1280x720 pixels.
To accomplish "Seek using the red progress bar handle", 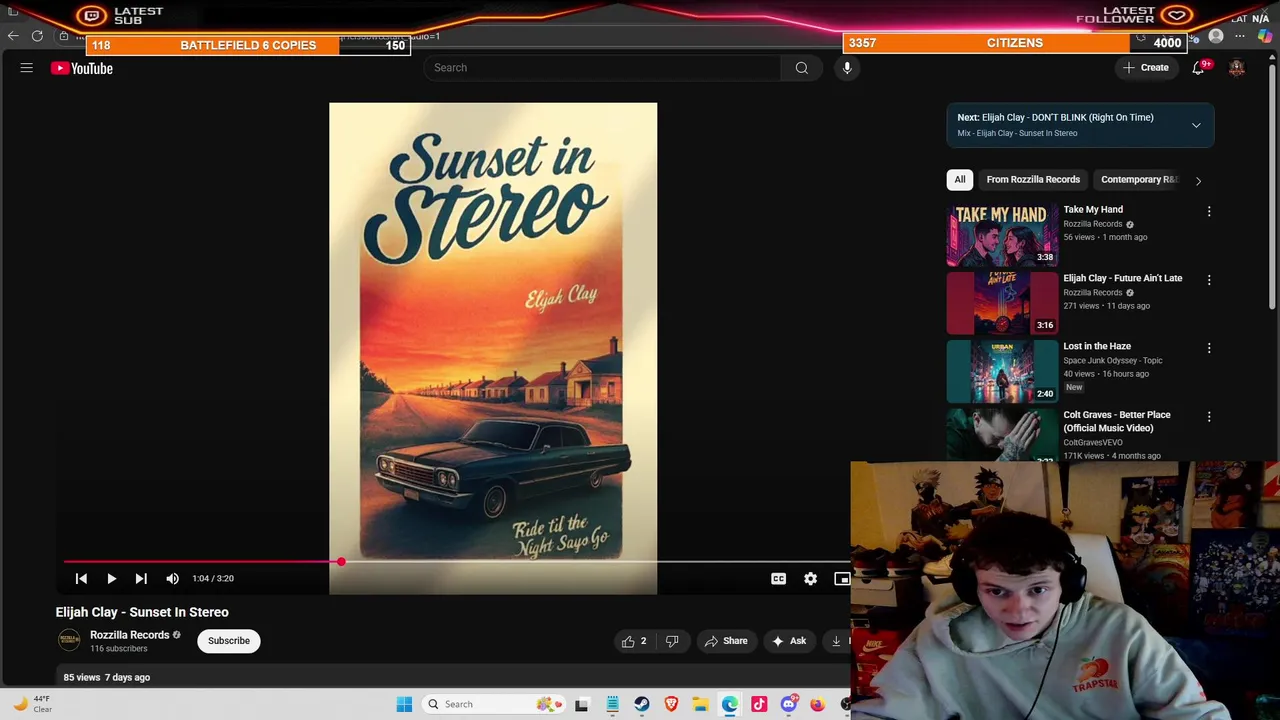I will coord(341,562).
